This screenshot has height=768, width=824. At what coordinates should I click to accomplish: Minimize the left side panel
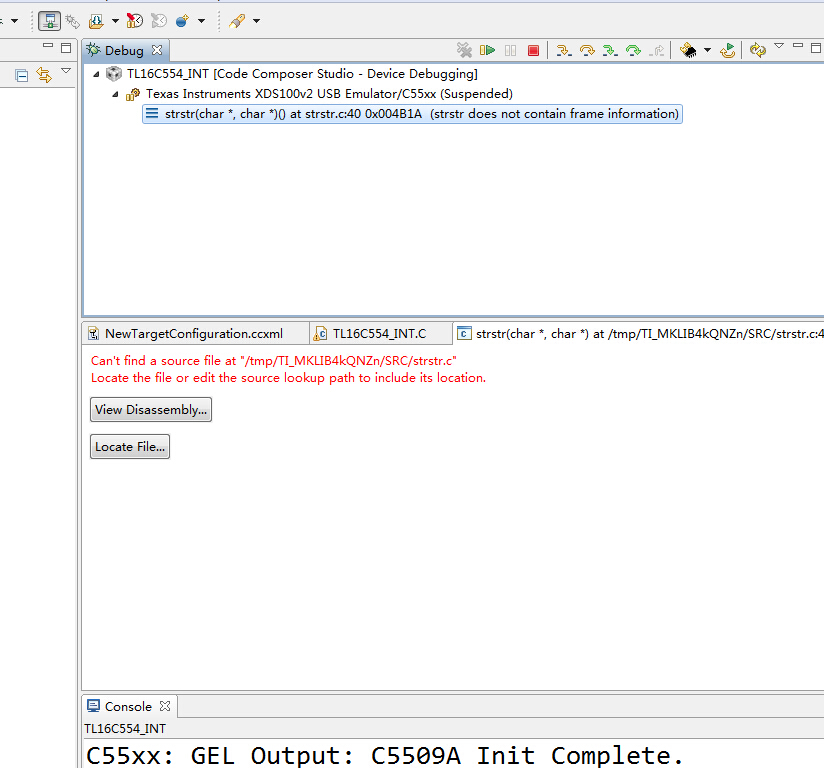48,46
